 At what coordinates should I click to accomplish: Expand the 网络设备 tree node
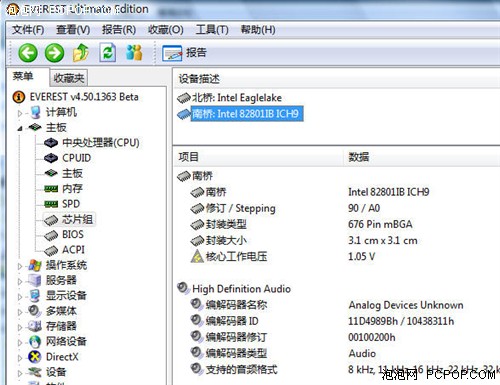click(x=20, y=342)
